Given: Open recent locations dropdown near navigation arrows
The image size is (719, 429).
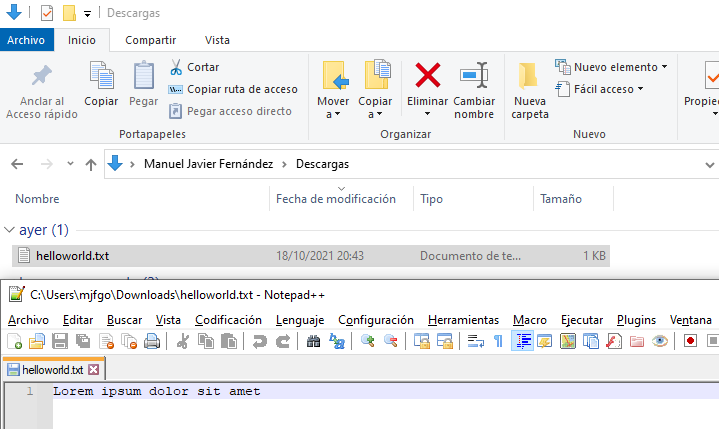Looking at the screenshot, I should 70,163.
